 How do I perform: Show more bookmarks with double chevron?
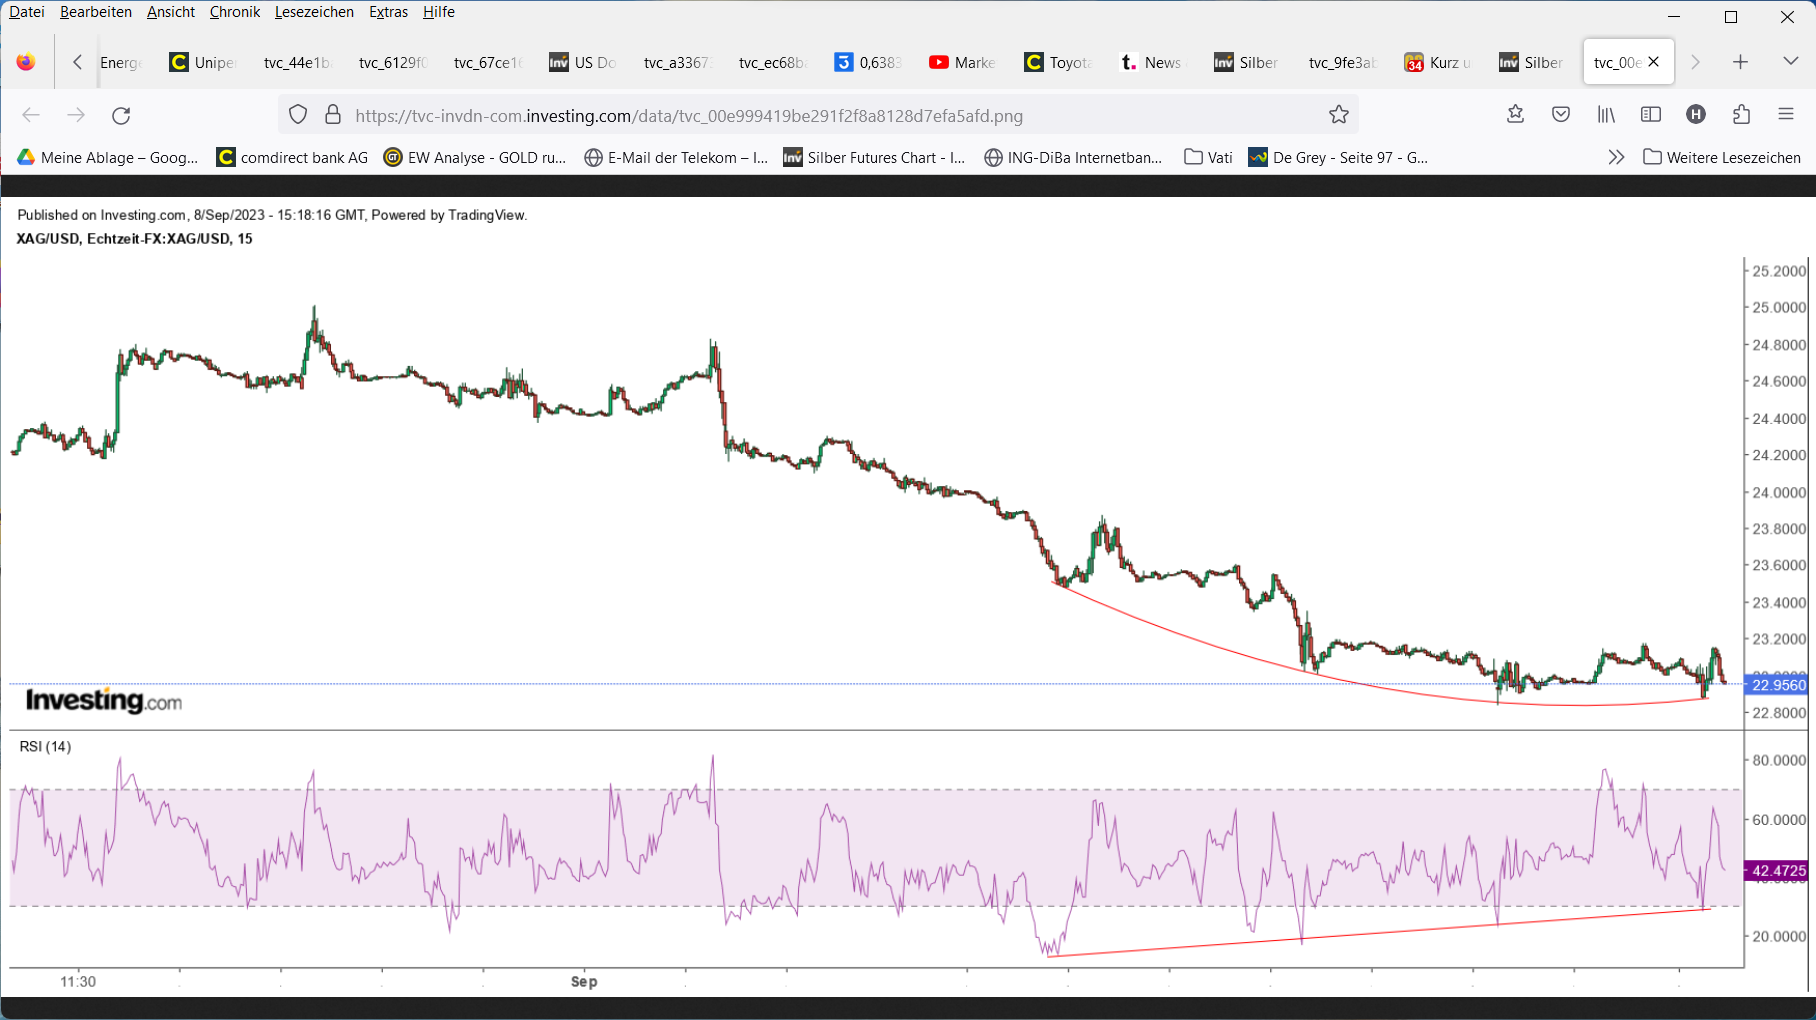click(1616, 157)
